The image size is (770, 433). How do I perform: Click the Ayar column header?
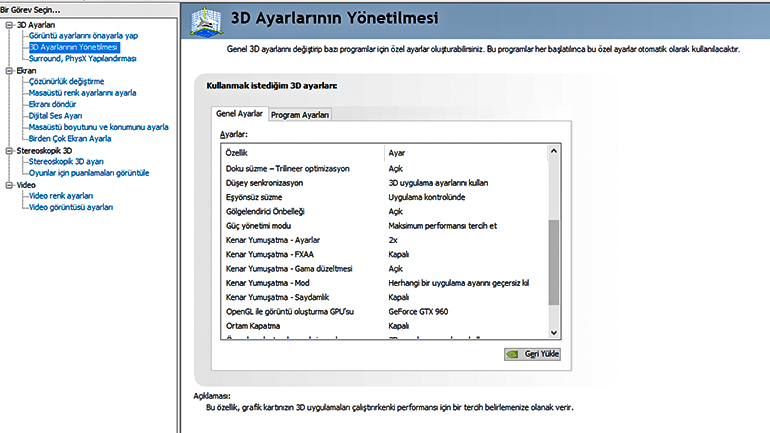click(x=466, y=153)
